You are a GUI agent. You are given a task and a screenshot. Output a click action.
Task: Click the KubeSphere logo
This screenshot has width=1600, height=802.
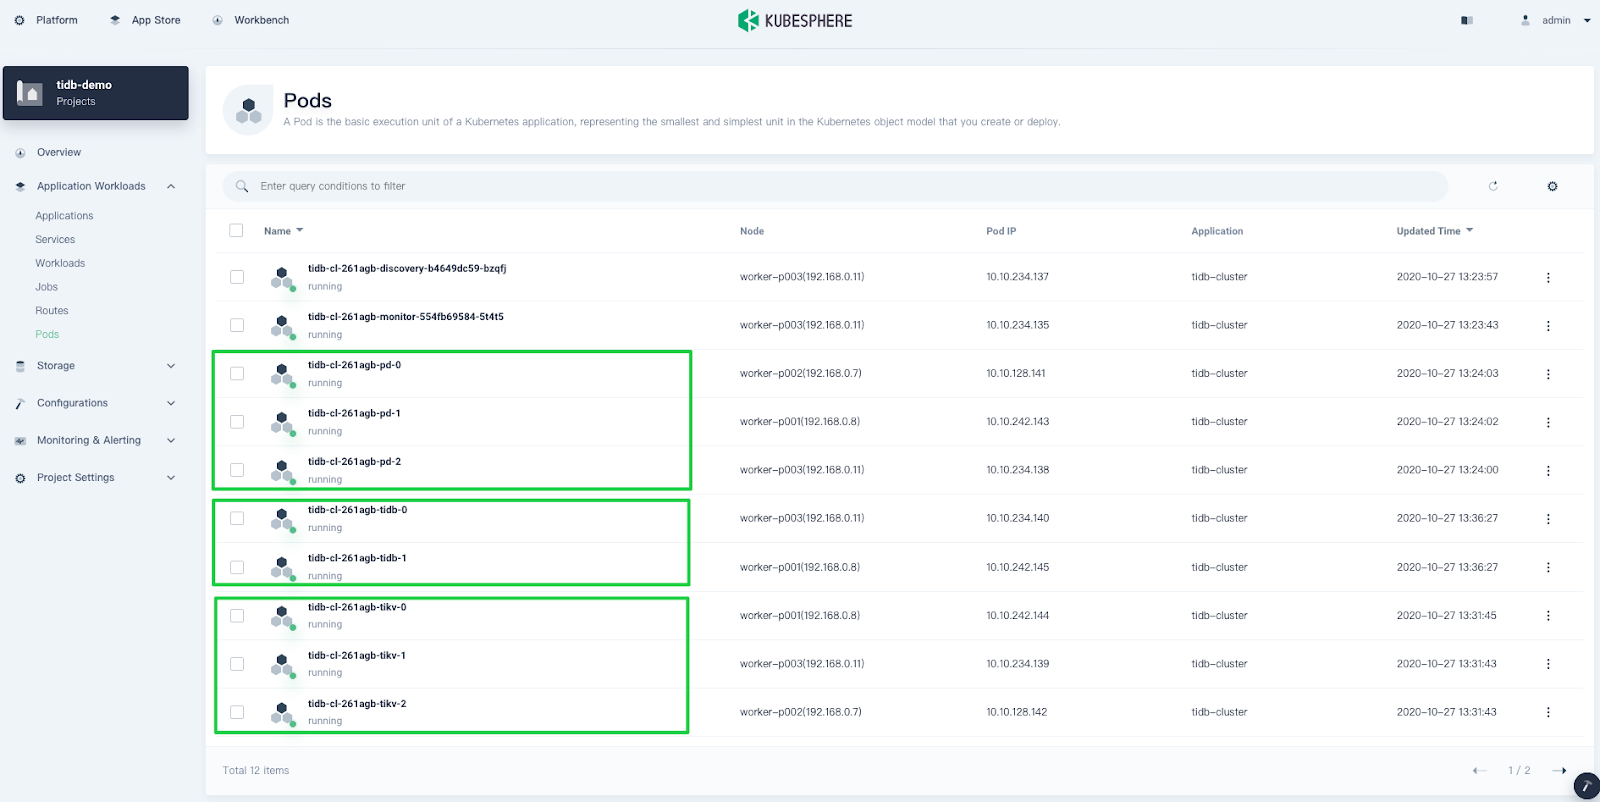[795, 20]
